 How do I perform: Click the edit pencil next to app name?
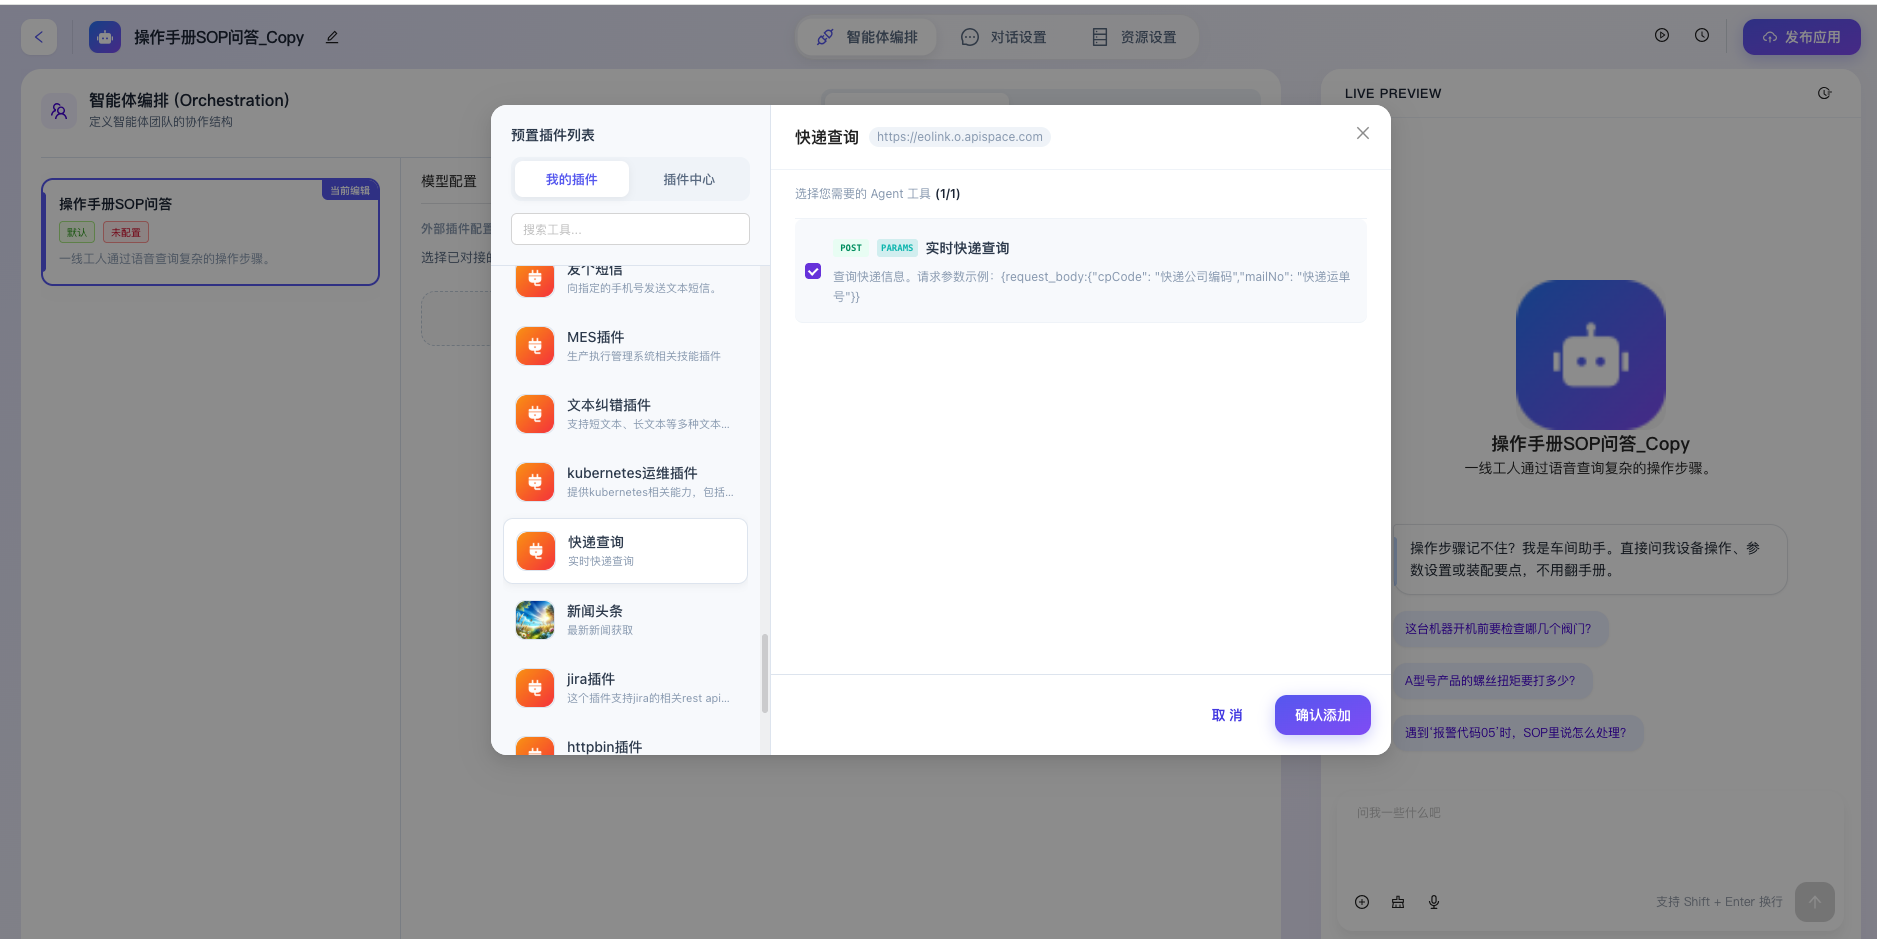(x=332, y=37)
